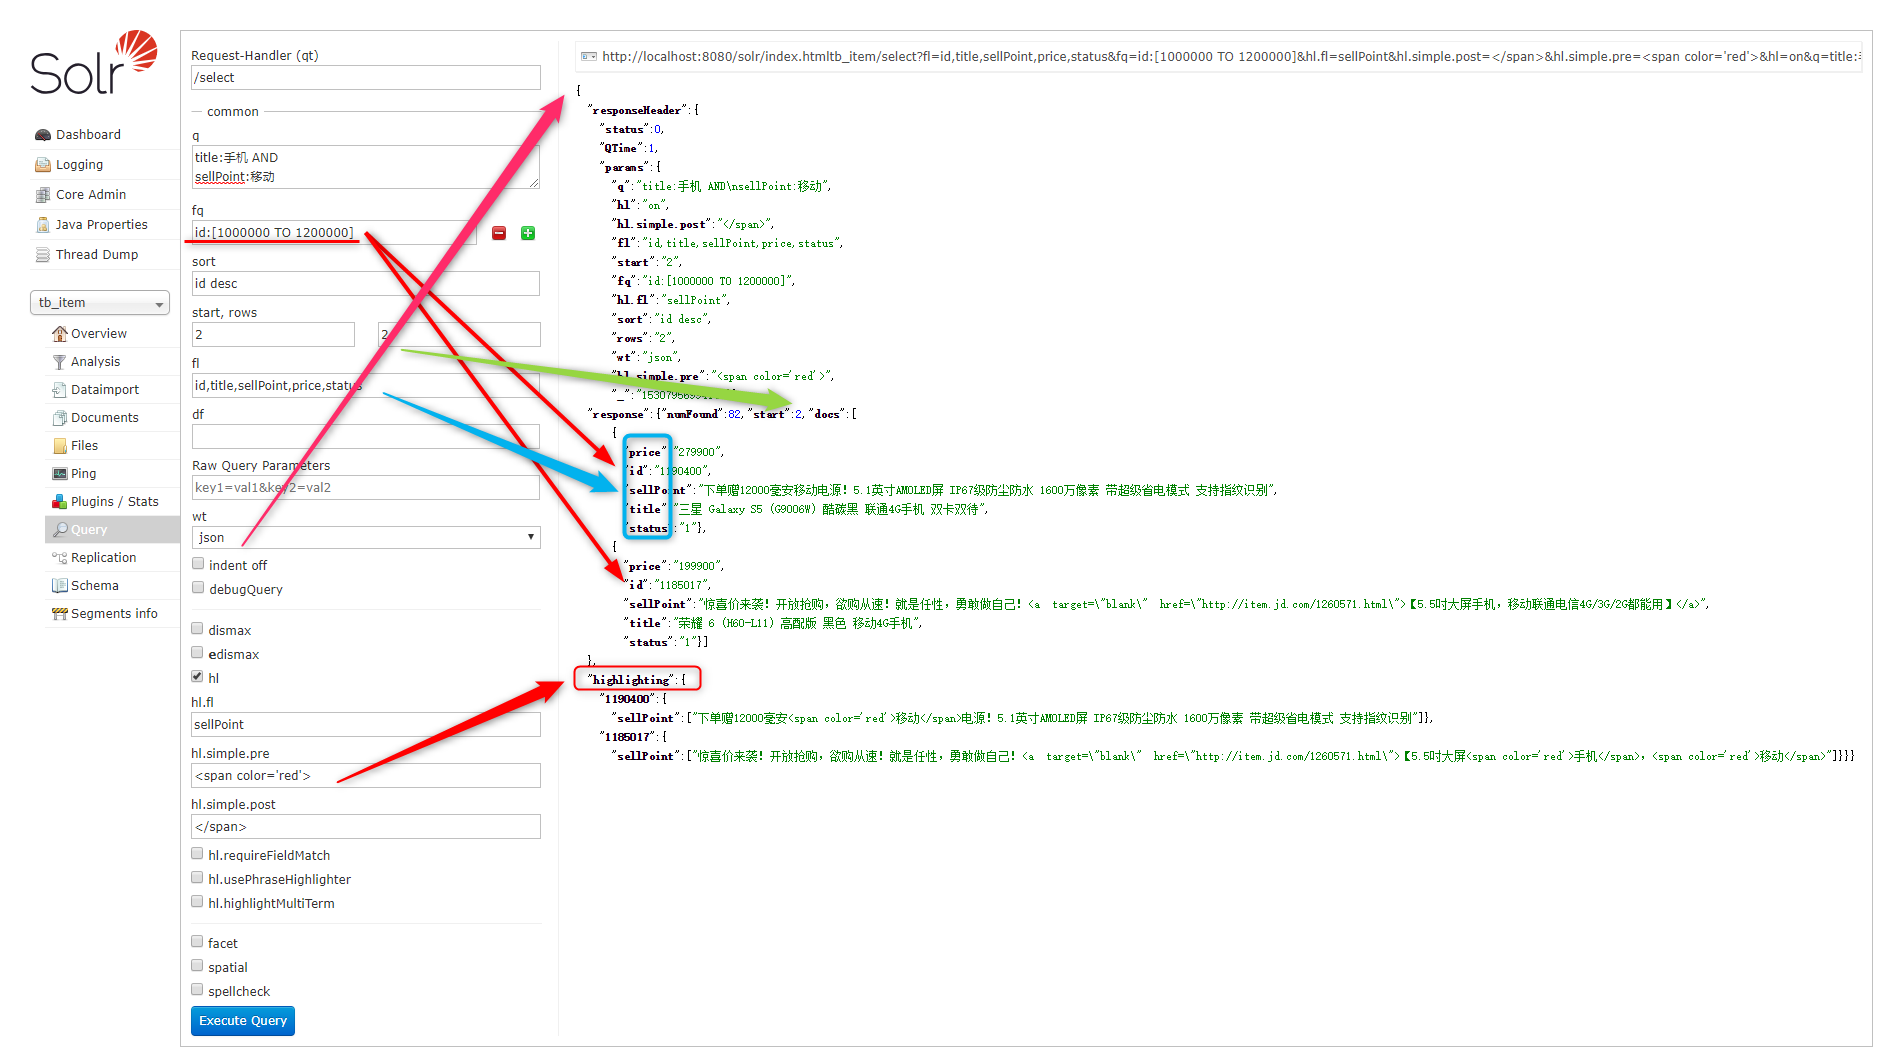1877x1052 pixels.
Task: Click the Java Properties icon
Action: pos(43,225)
